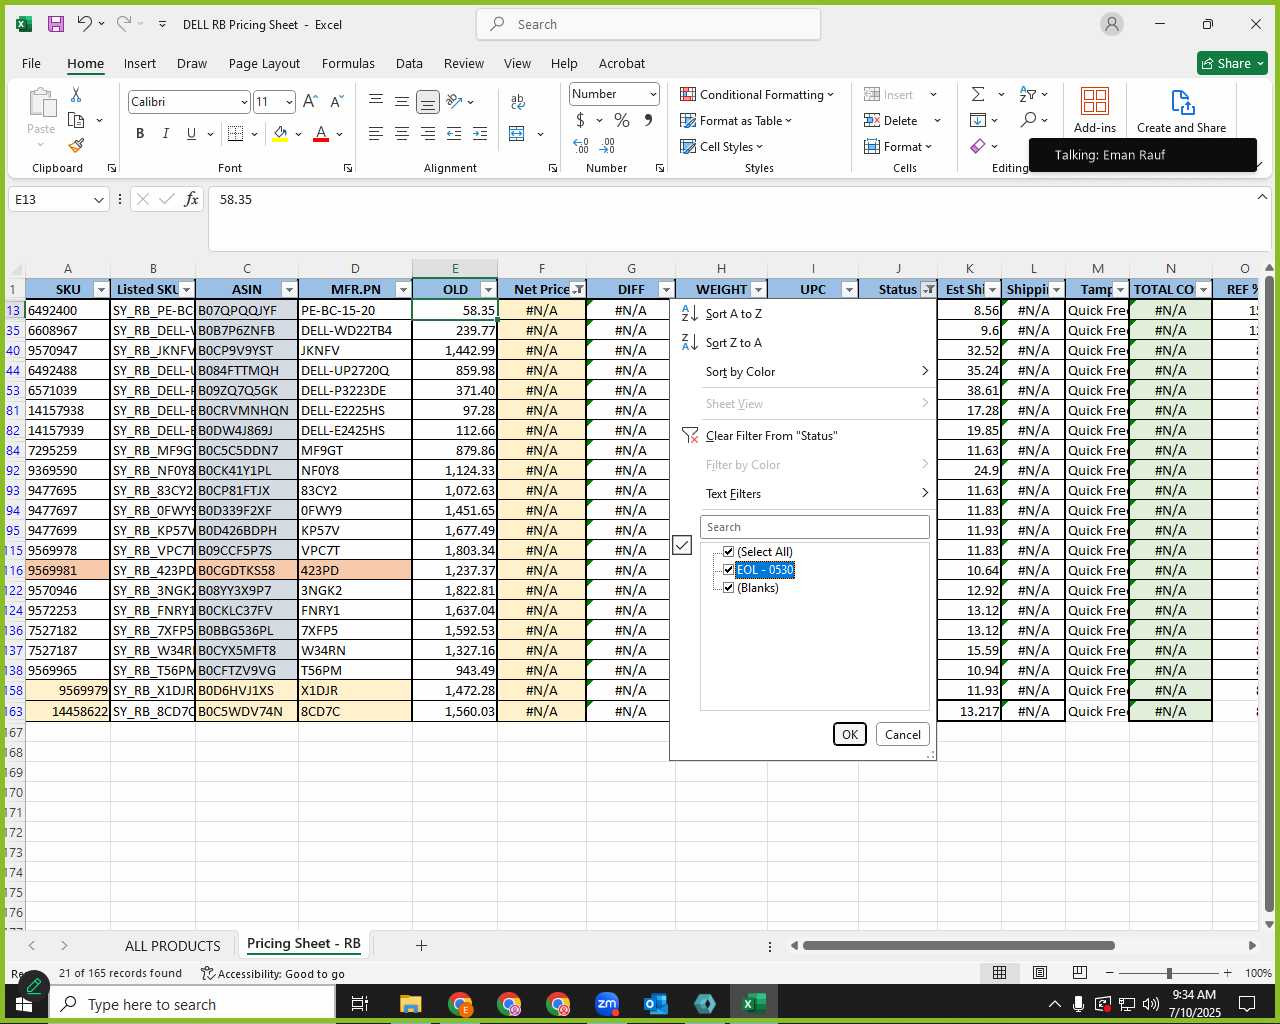Click Cancel in filter menu
Viewport: 1280px width, 1024px height.
click(x=903, y=734)
